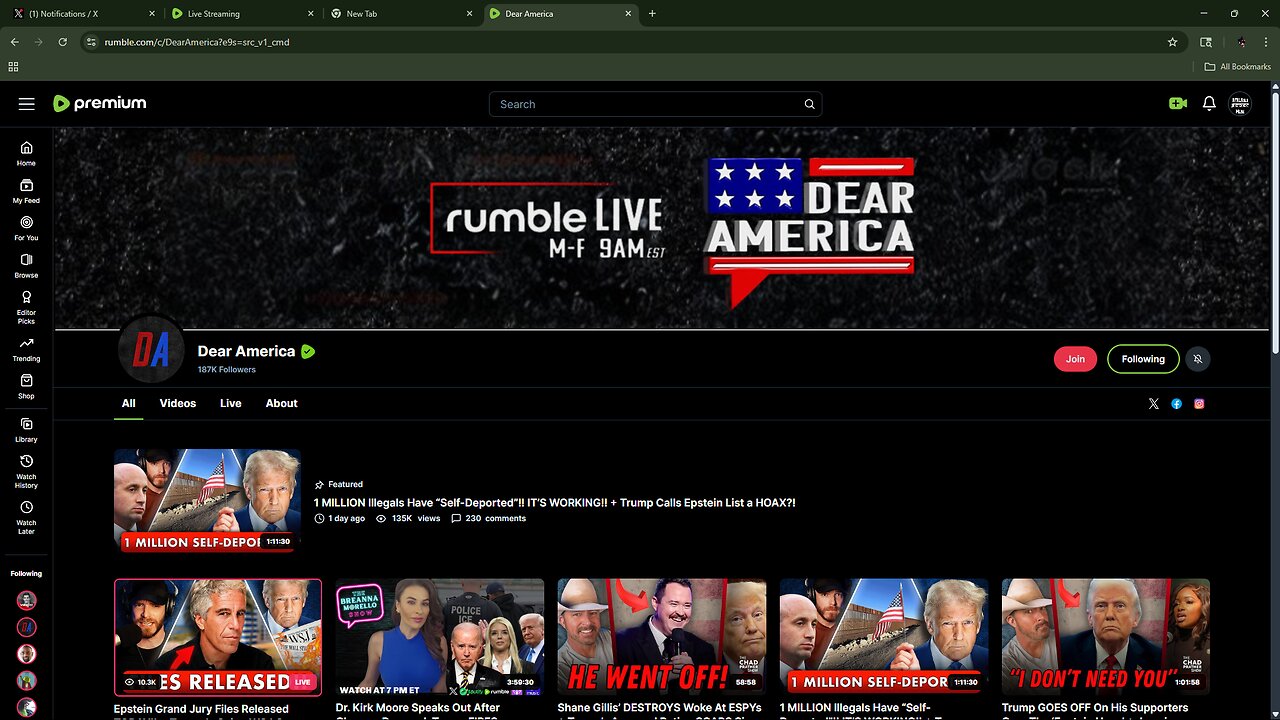Click 187K Followers text
The height and width of the screenshot is (720, 1280).
pos(227,370)
